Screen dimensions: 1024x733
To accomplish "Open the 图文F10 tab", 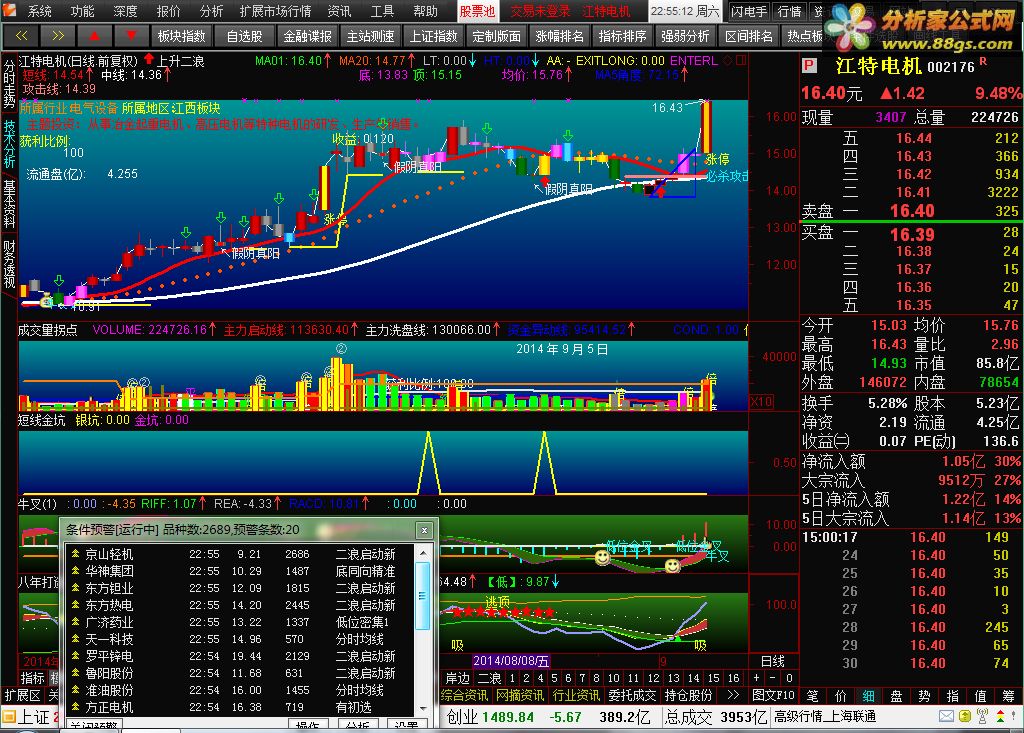I will click(773, 696).
